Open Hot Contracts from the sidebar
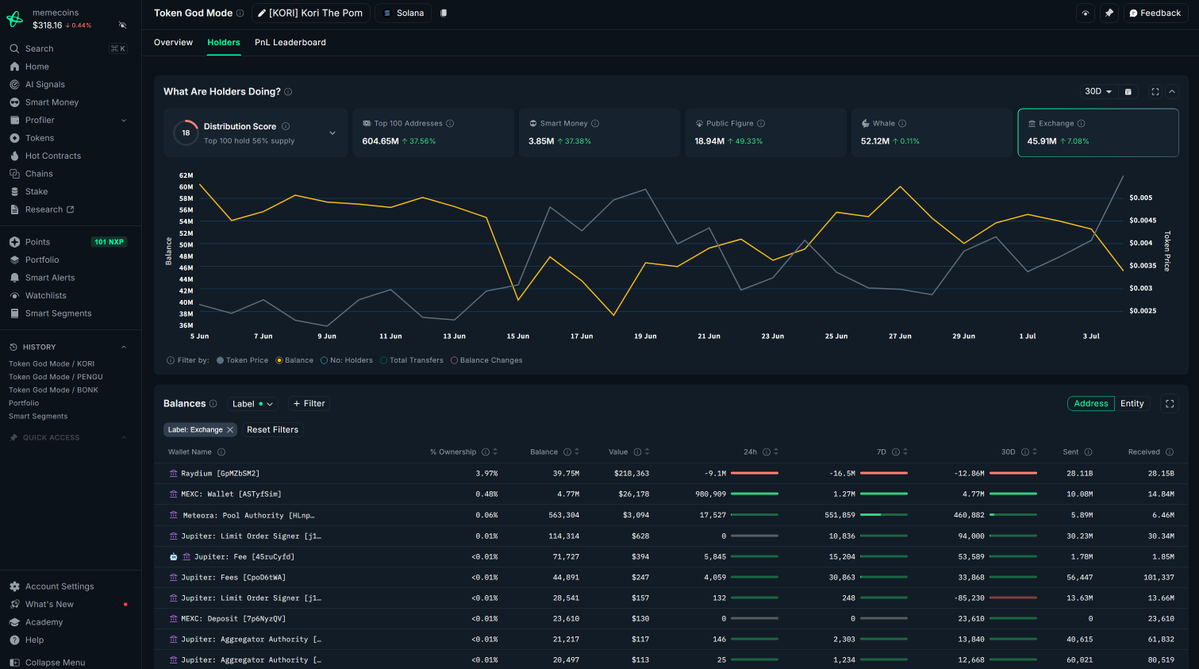1199x669 pixels. [53, 156]
